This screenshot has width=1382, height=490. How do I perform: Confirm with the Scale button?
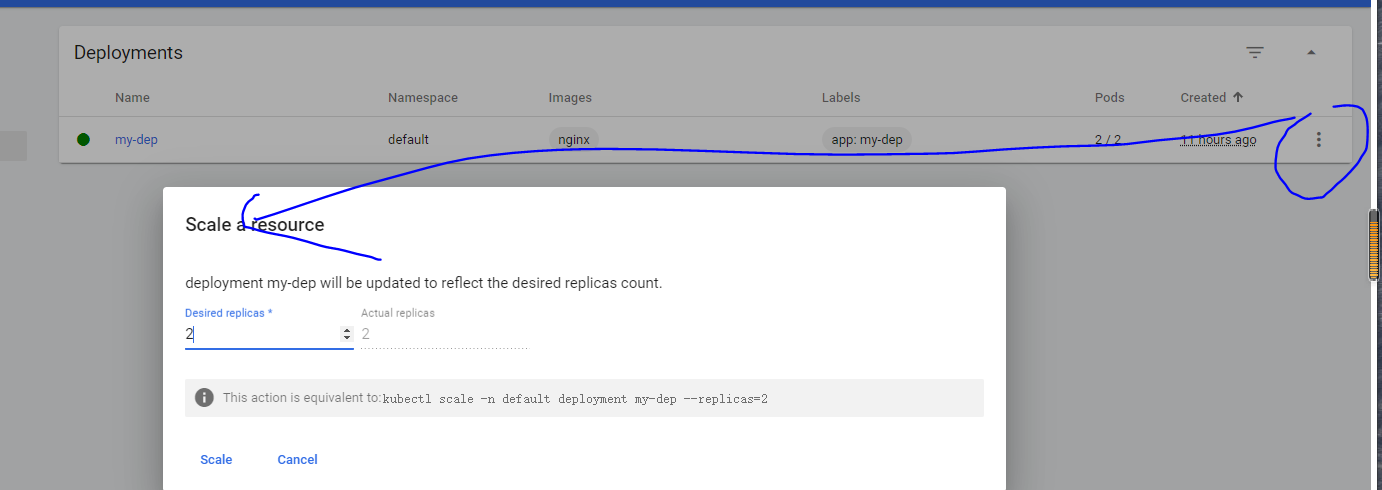(x=216, y=460)
